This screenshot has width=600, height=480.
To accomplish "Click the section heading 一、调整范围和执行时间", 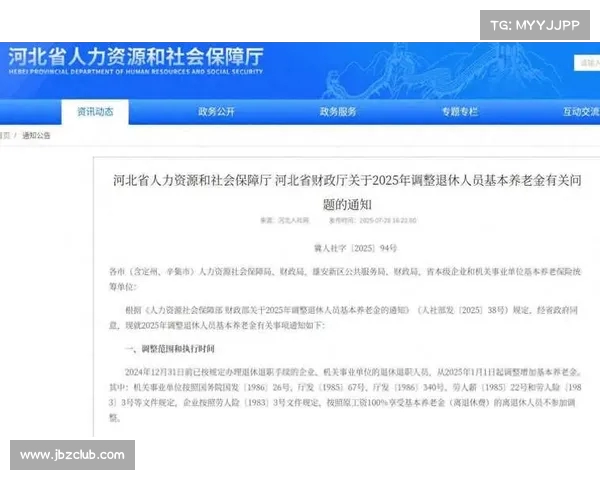I will pos(170,349).
